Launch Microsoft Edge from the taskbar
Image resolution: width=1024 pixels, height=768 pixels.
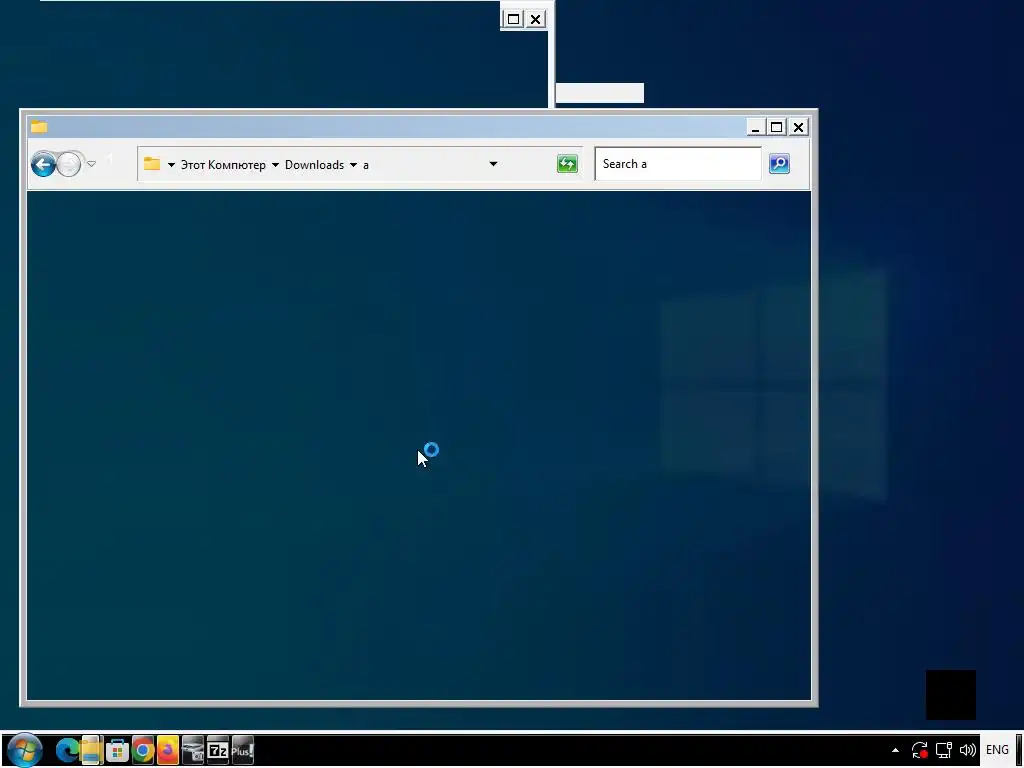click(x=67, y=750)
